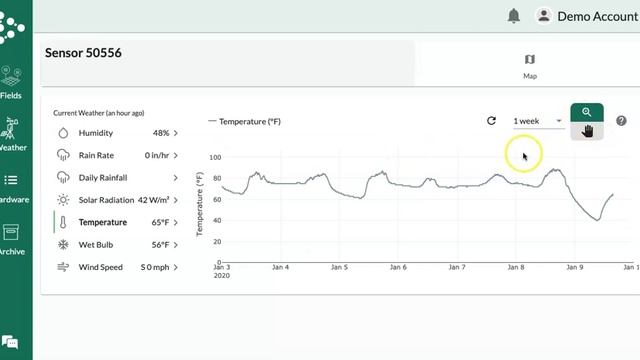Click the Map label under map icon
The height and width of the screenshot is (360, 640).
pos(530,76)
